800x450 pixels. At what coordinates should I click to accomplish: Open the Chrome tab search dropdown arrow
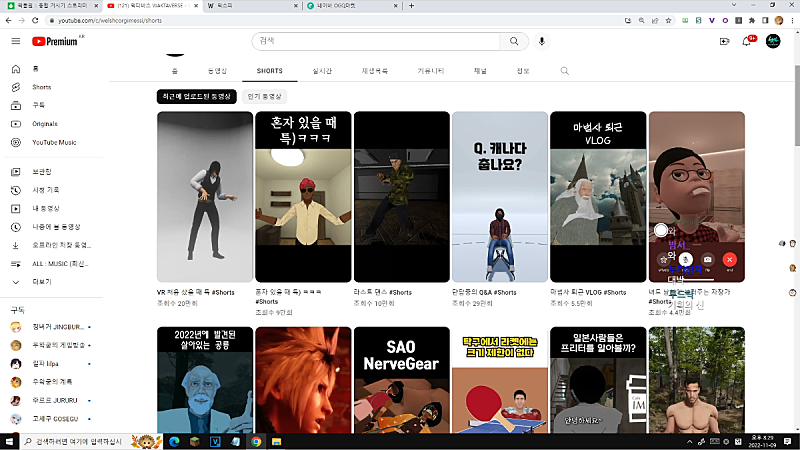click(x=732, y=5)
